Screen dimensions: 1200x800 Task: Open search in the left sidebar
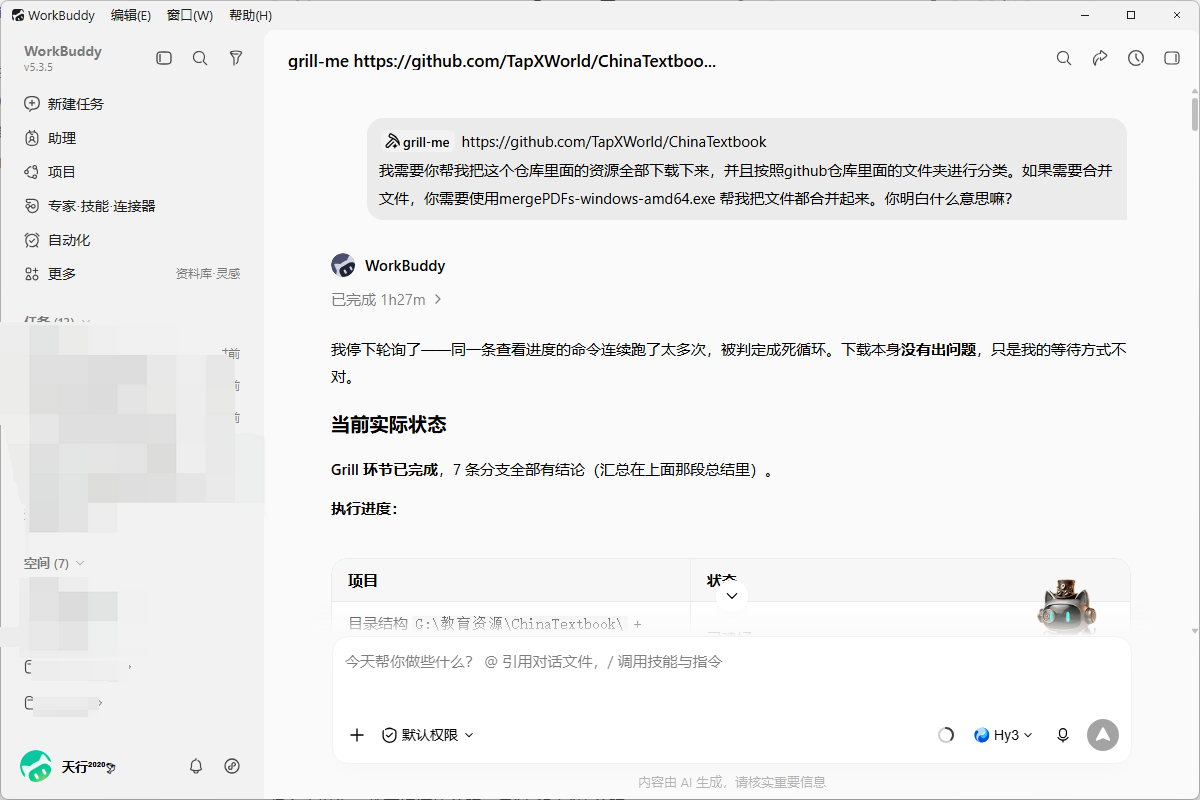click(200, 59)
